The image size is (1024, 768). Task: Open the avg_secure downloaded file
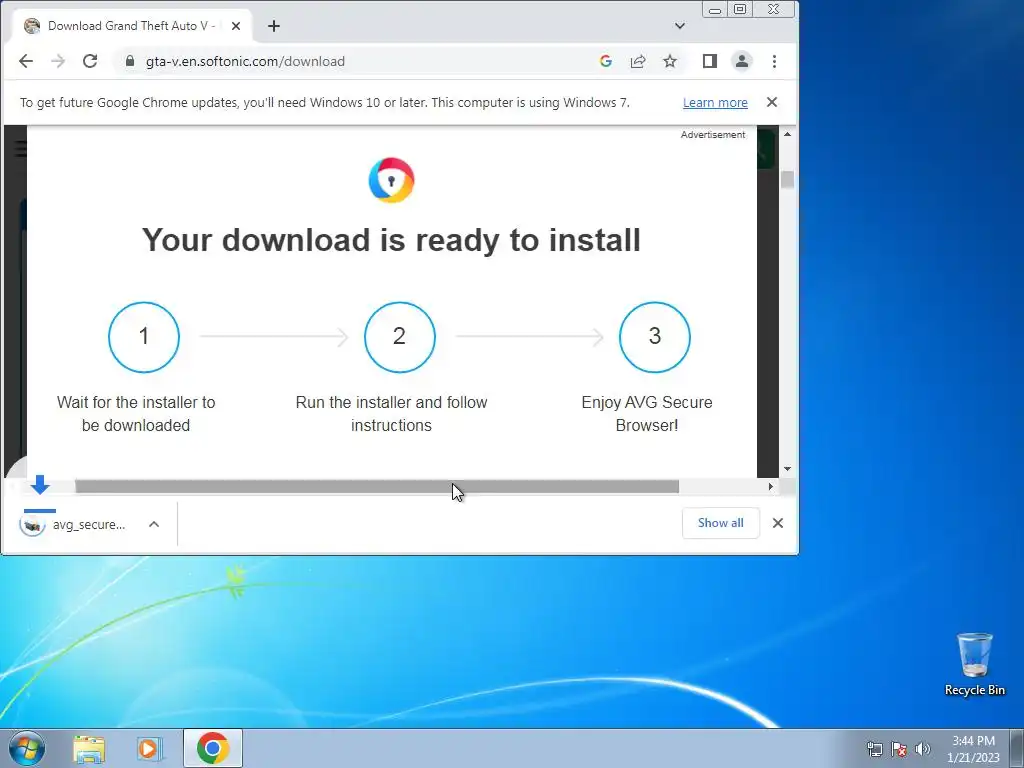click(x=73, y=524)
